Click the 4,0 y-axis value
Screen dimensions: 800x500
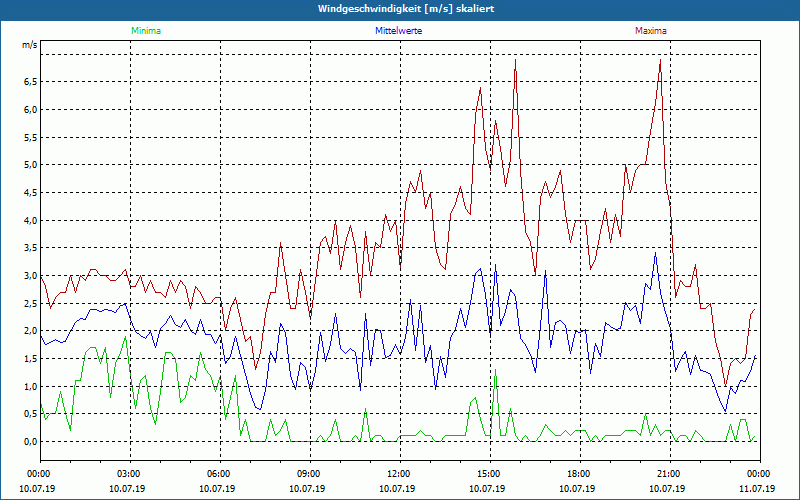coord(31,220)
